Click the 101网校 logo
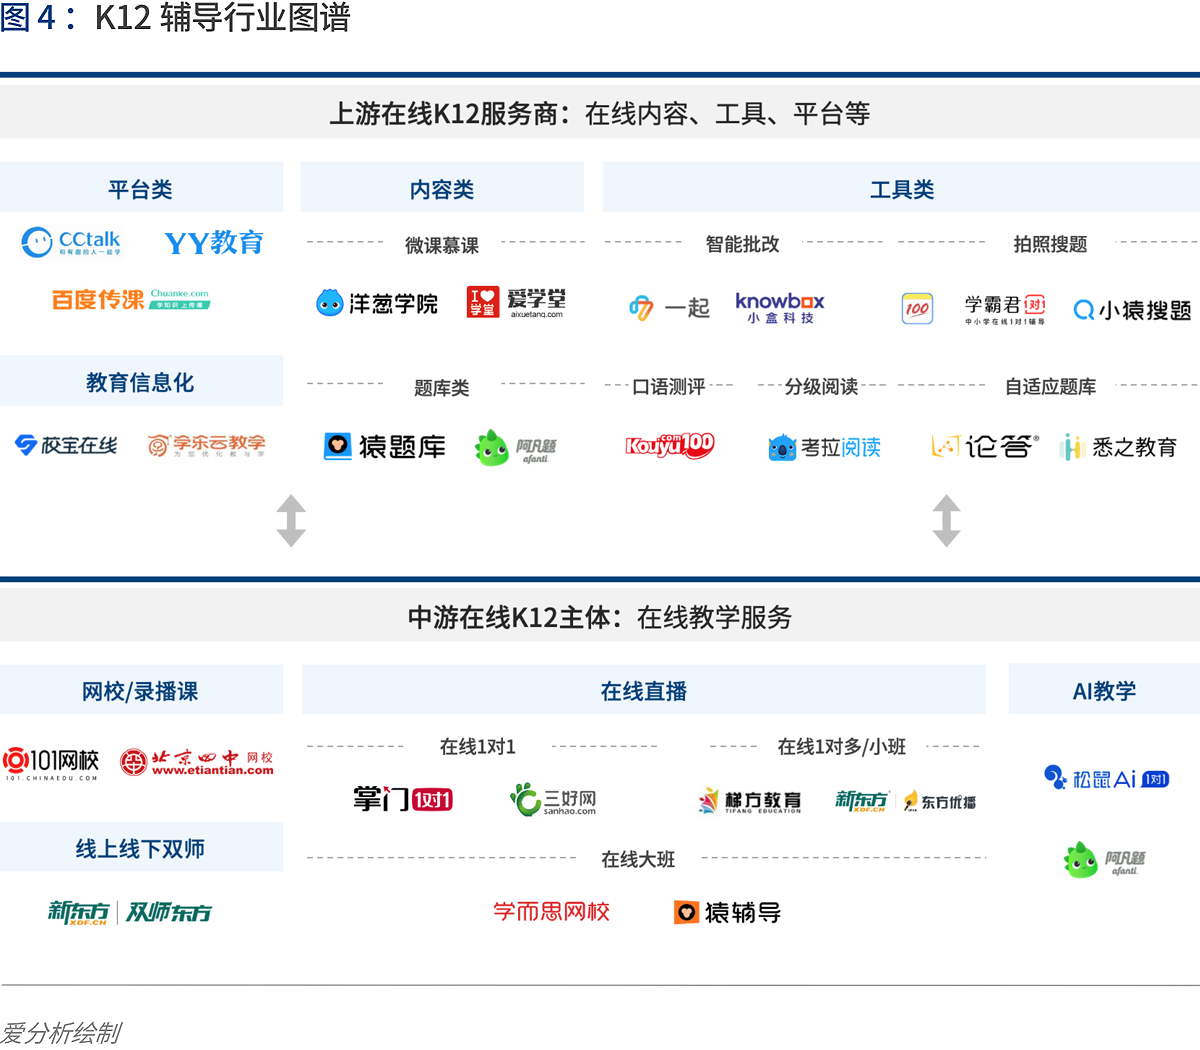Screen dimensions: 1200x1050 (x=51, y=764)
